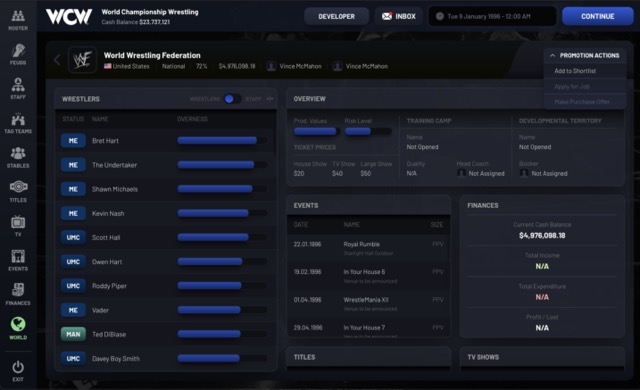Click the Risk Level bar
Screen dimensions: 640x390
pyautogui.click(x=368, y=131)
